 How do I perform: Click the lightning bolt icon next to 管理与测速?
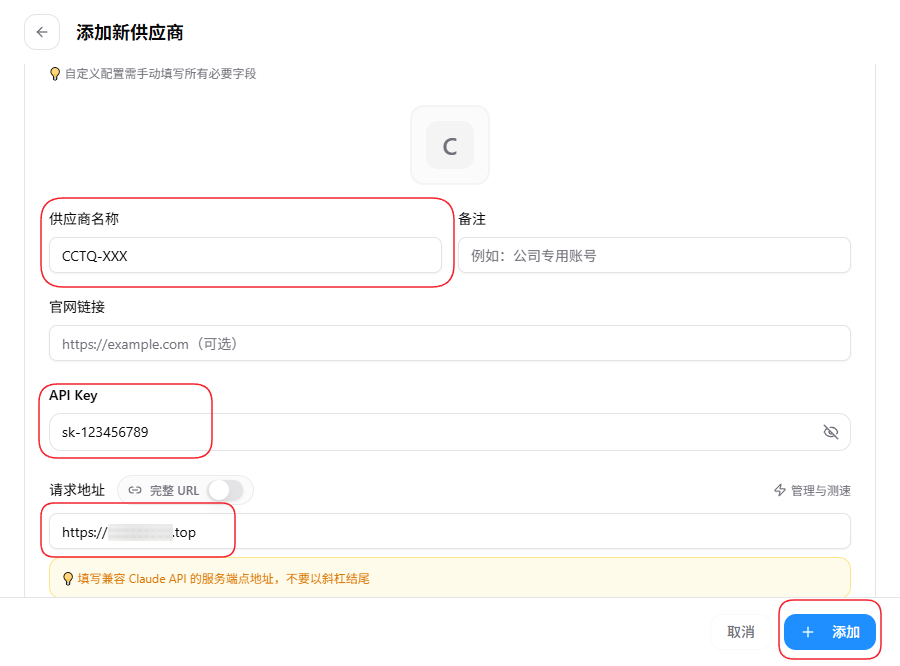pos(780,490)
